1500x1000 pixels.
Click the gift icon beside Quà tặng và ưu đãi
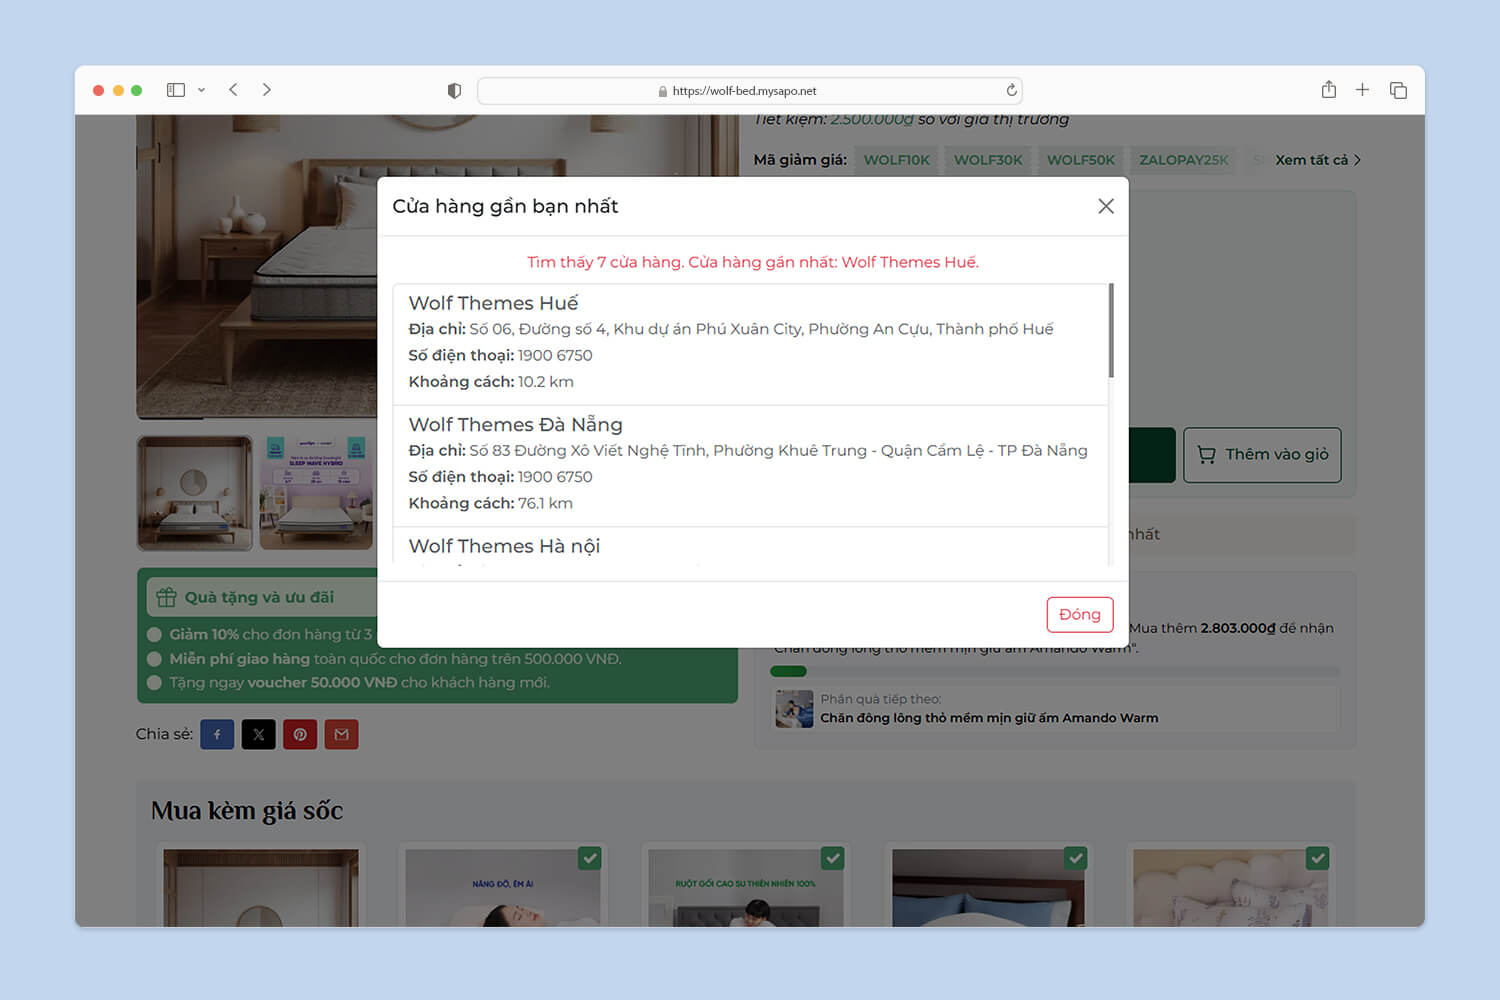pos(166,597)
